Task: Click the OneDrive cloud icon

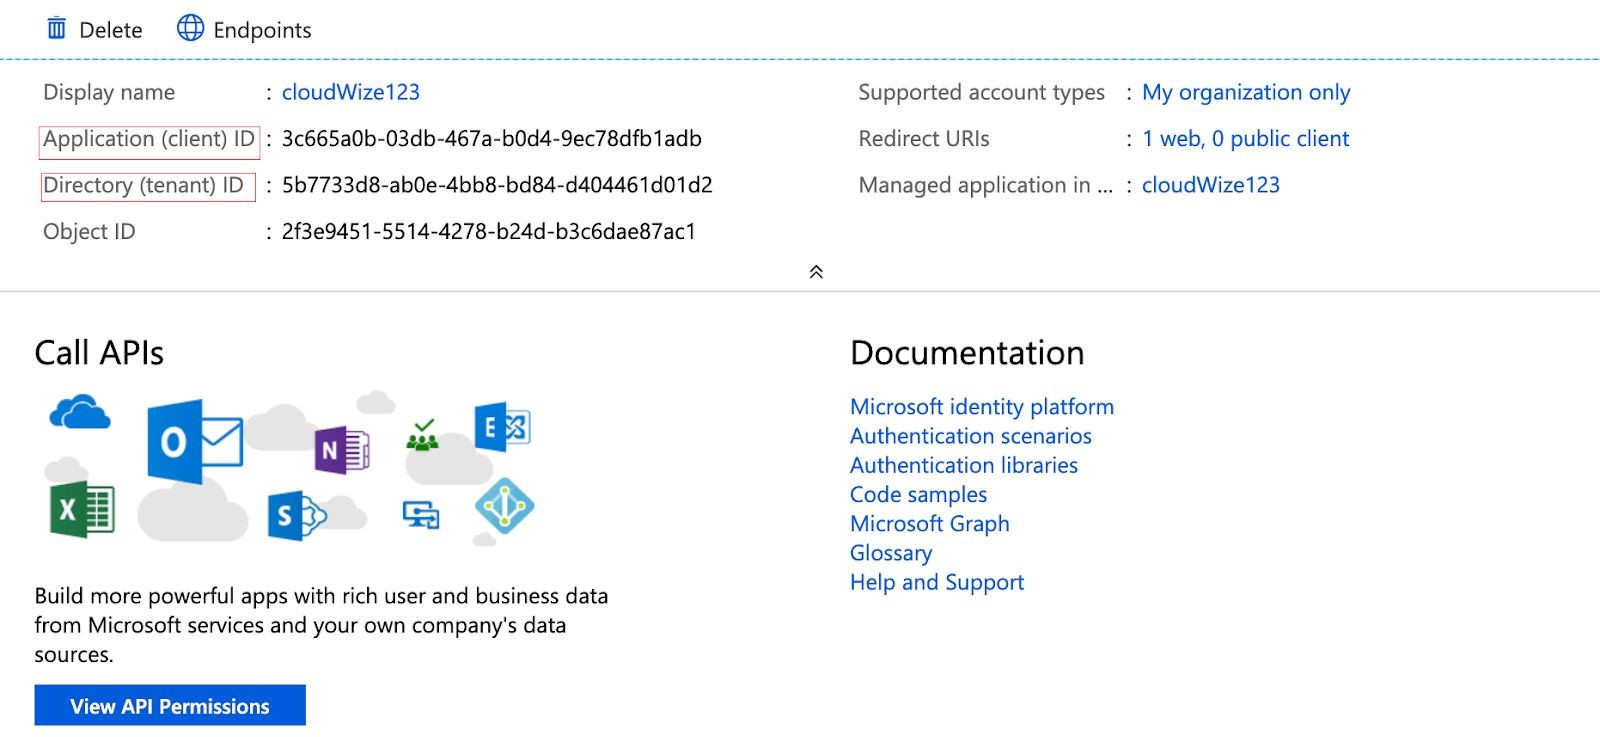Action: [80, 412]
